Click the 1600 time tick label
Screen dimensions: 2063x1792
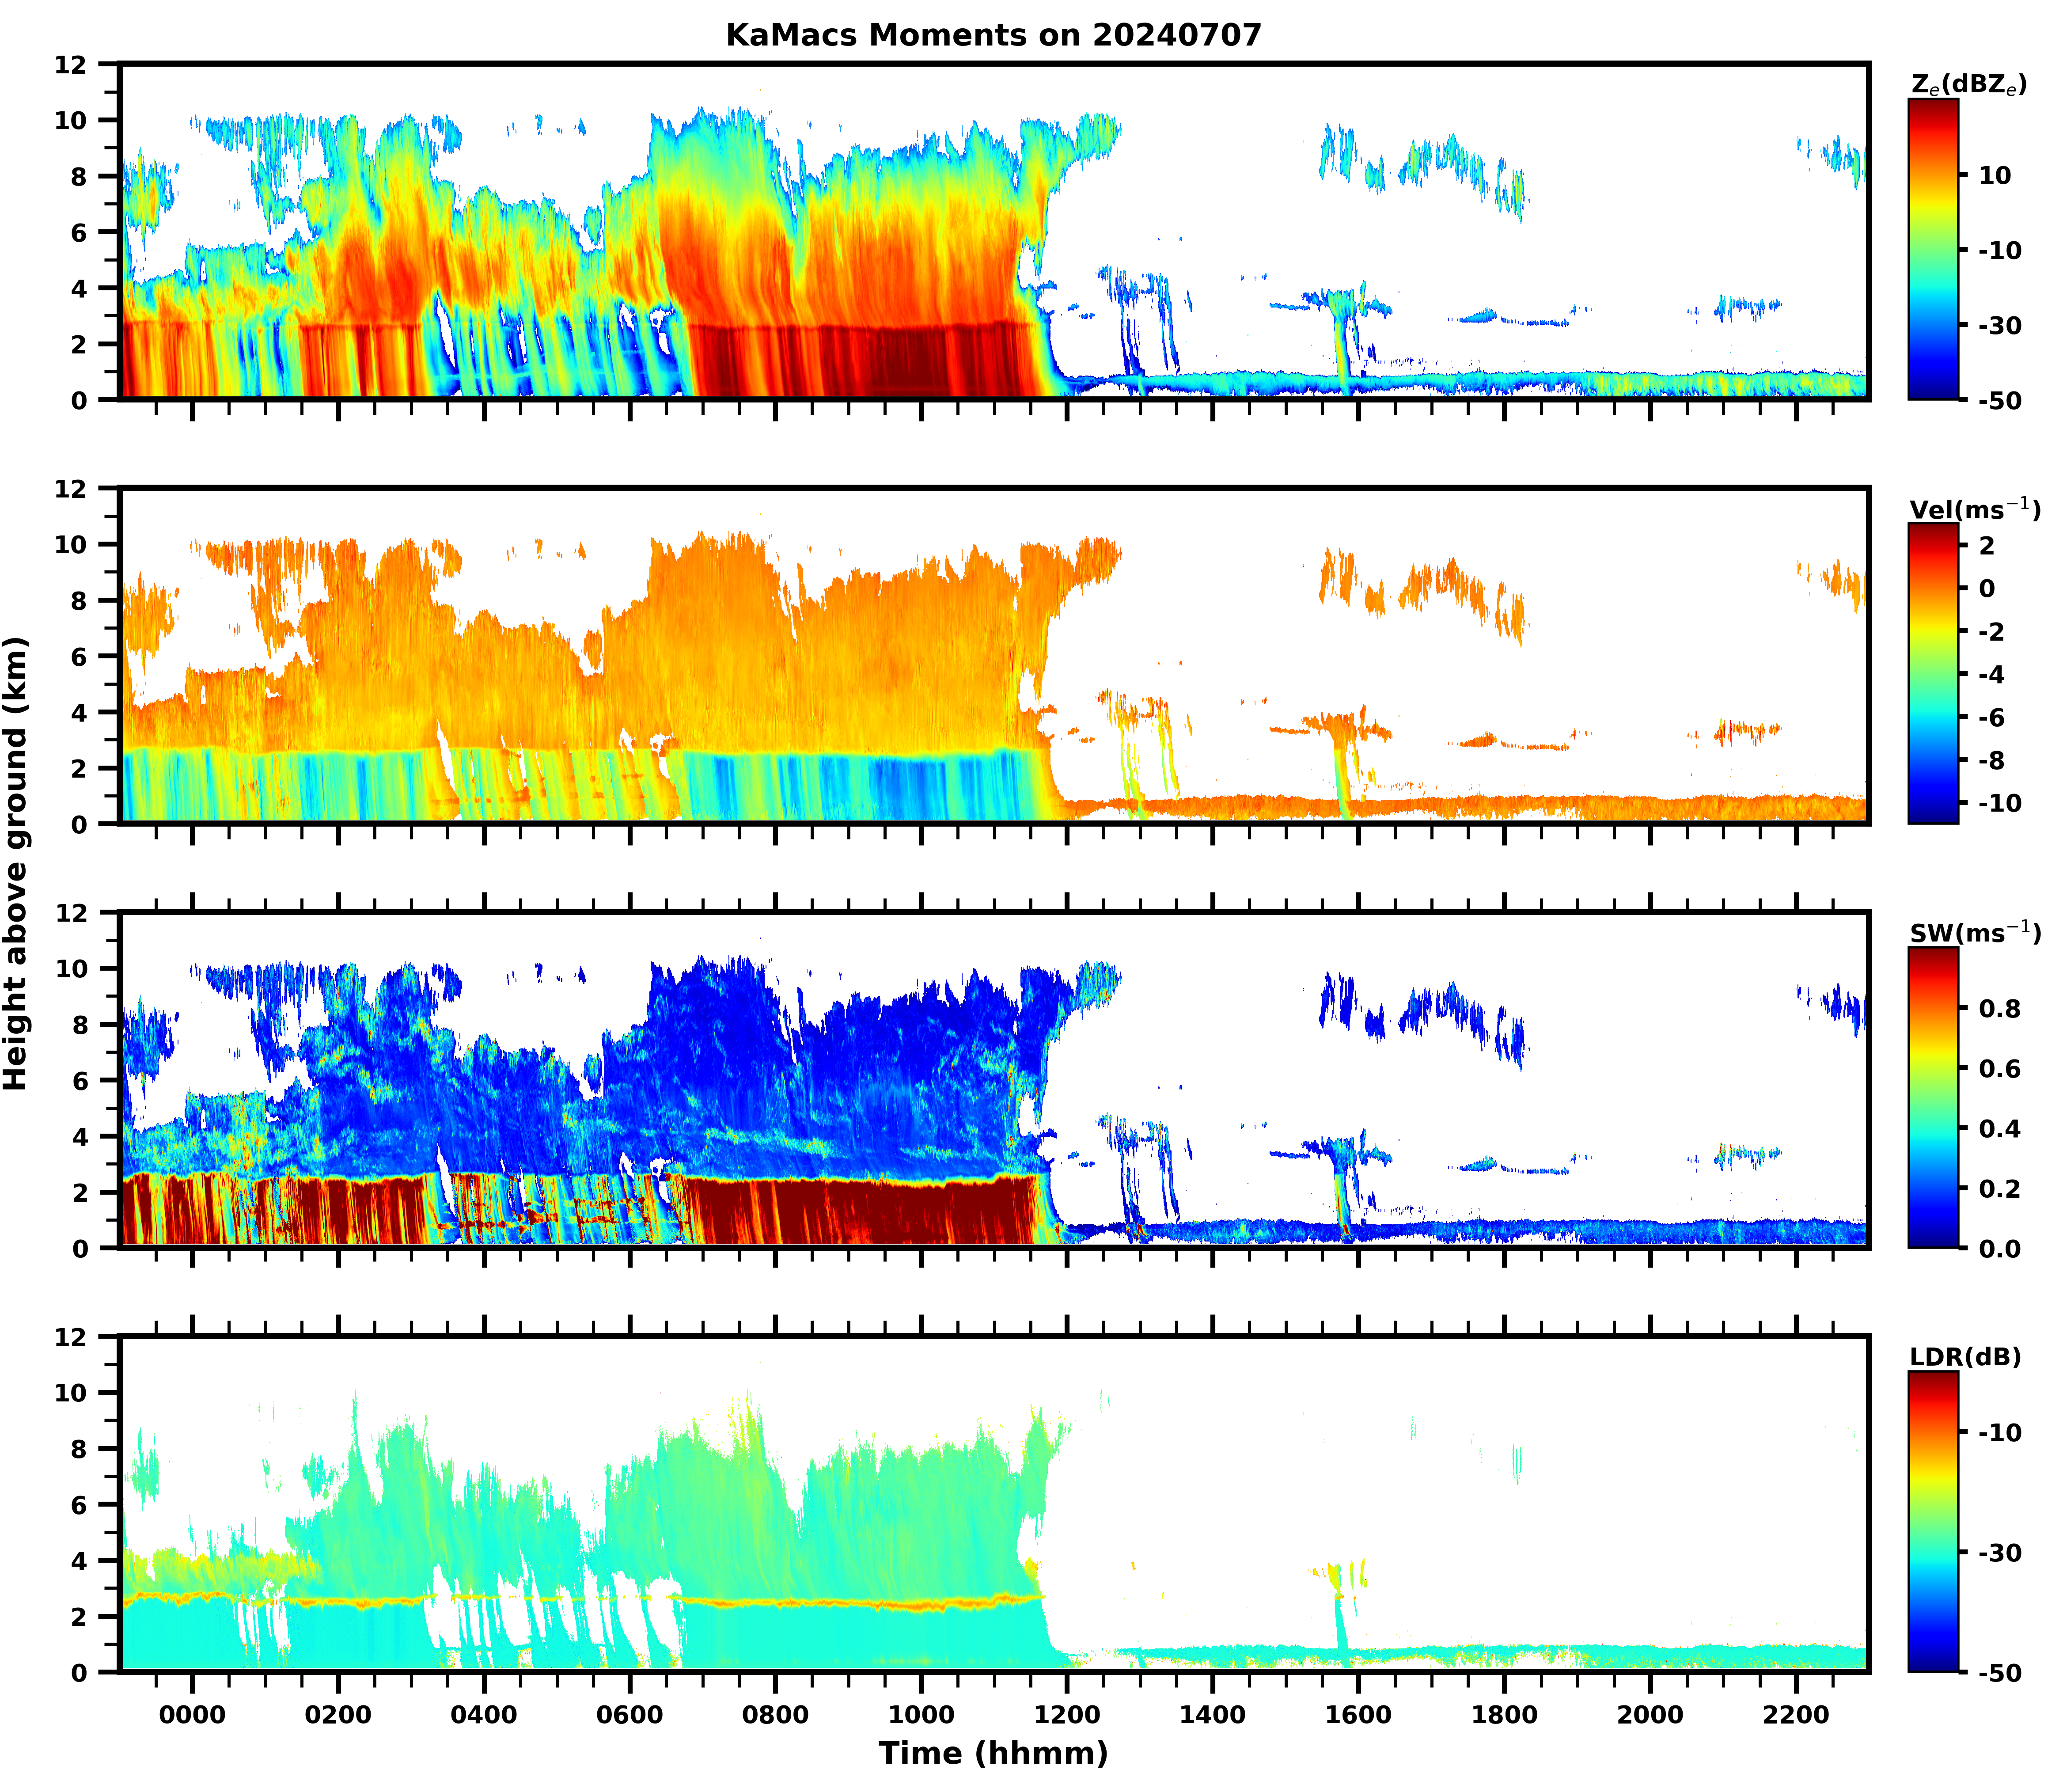point(1358,1716)
